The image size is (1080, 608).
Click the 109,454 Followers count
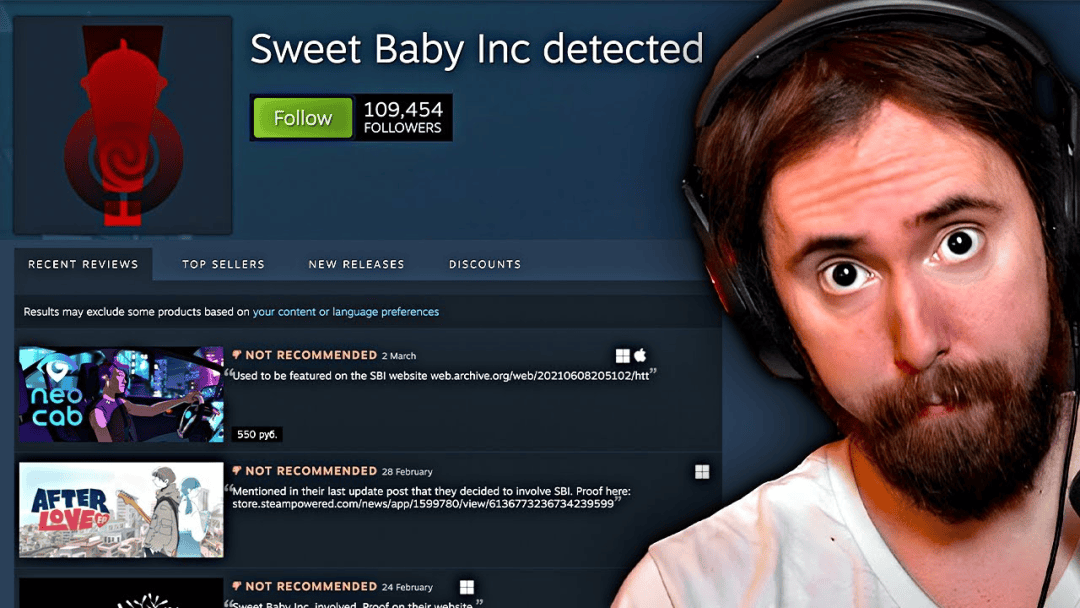pos(403,118)
